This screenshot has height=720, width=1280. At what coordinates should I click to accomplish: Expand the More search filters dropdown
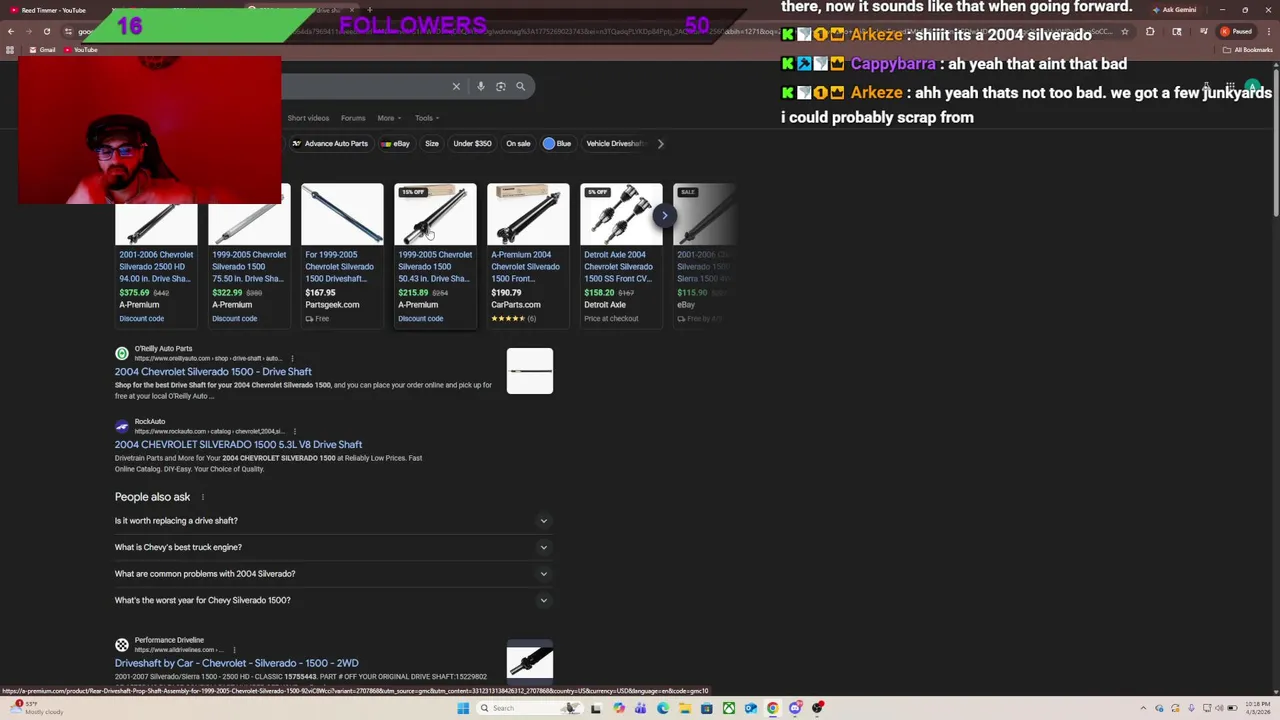click(x=389, y=118)
